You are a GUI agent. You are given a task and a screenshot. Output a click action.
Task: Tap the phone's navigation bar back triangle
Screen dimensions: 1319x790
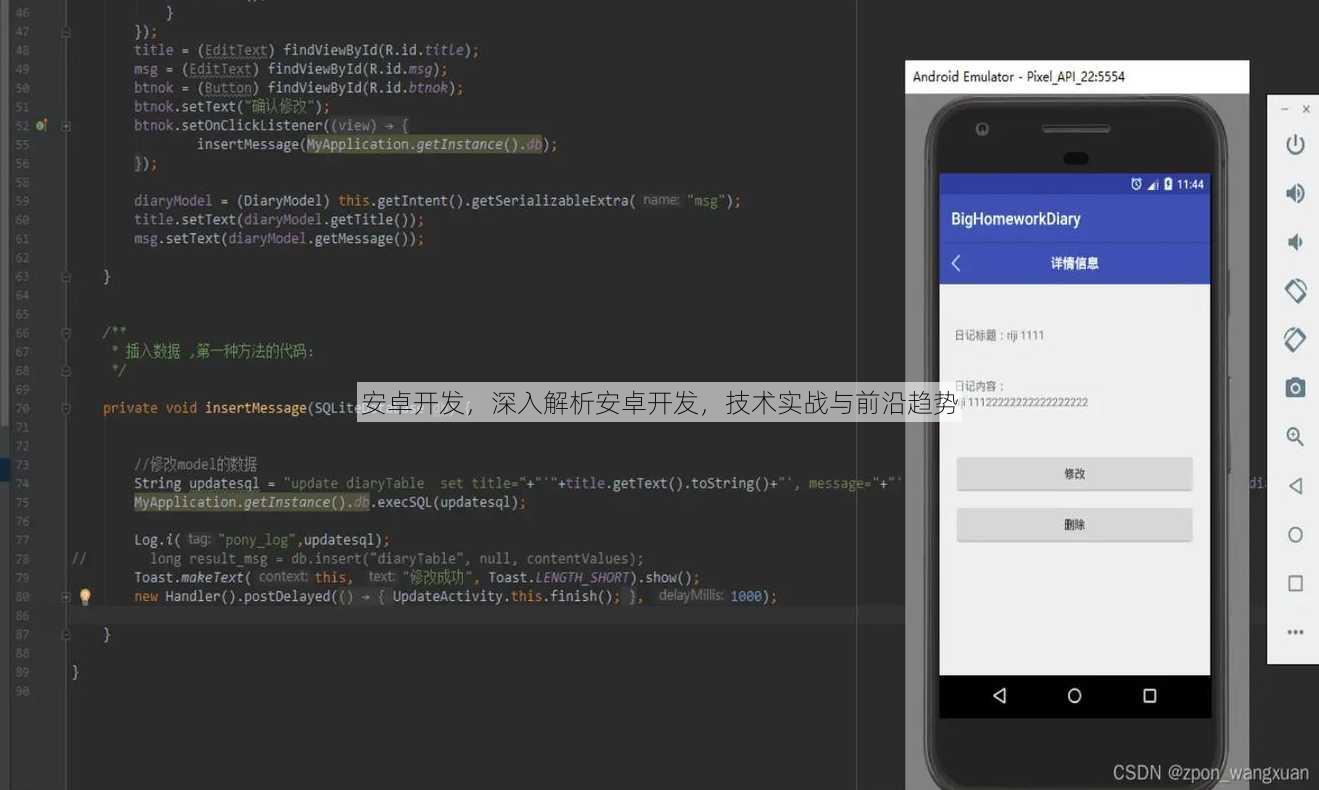pyautogui.click(x=999, y=696)
